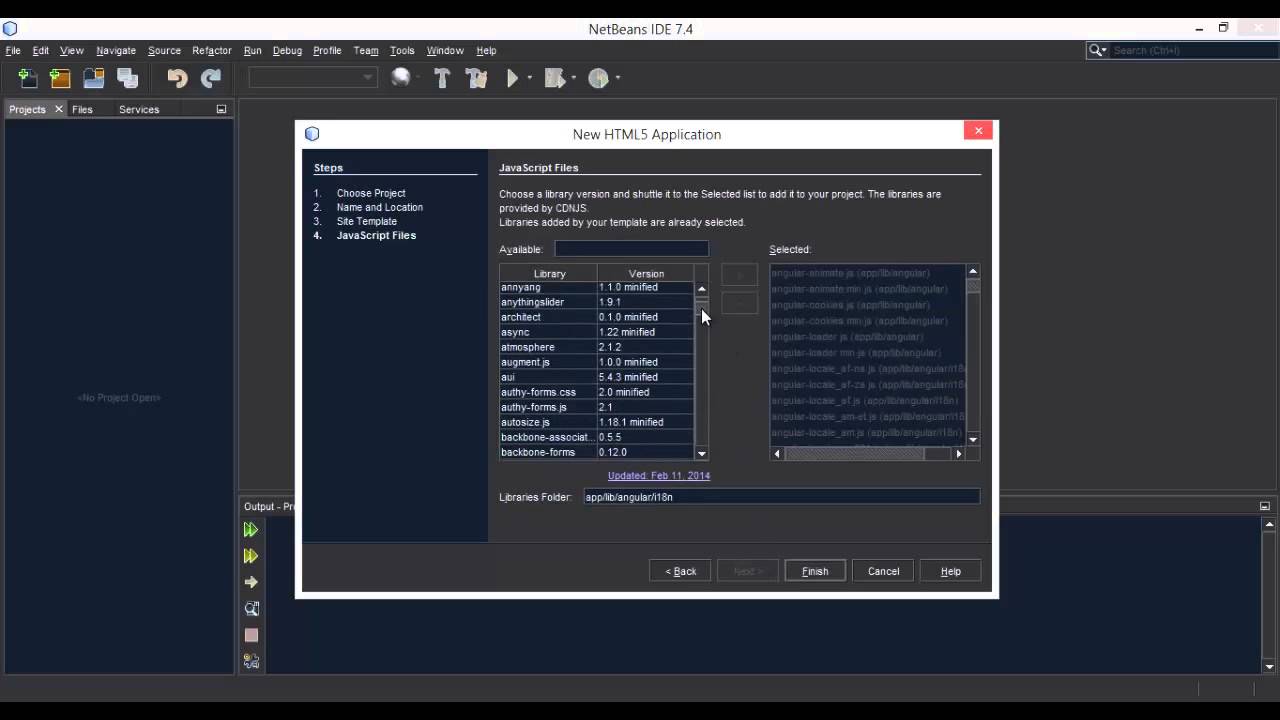Select the Projects tab
The image size is (1280, 720).
point(27,109)
